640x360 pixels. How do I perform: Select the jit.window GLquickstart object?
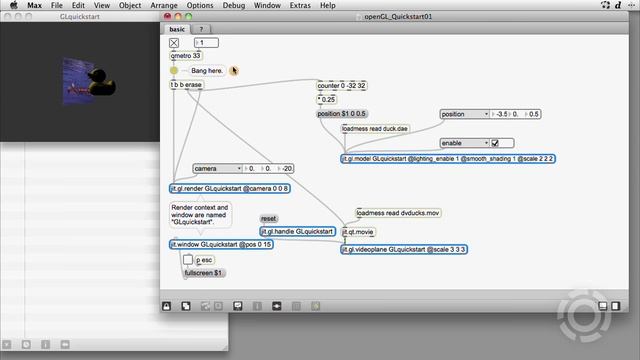(x=221, y=244)
